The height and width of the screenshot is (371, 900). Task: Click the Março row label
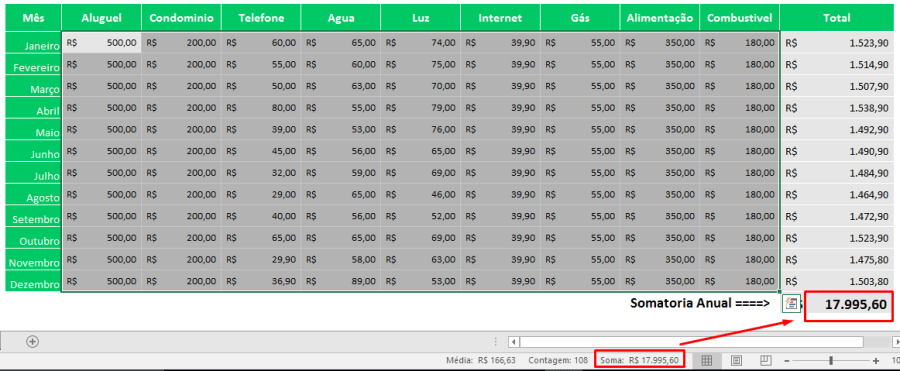coord(33,86)
